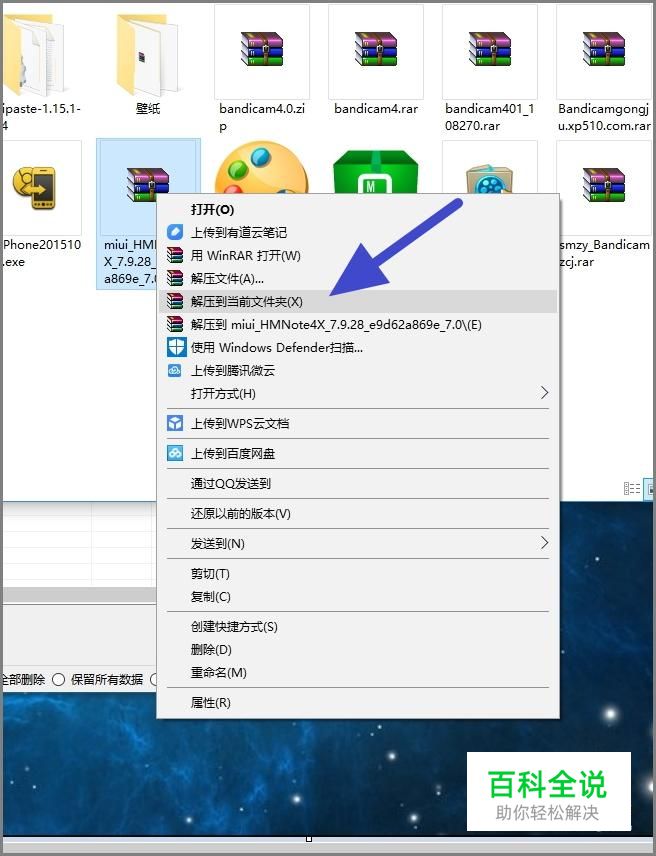Open the 壁纸 folder

coord(147,55)
